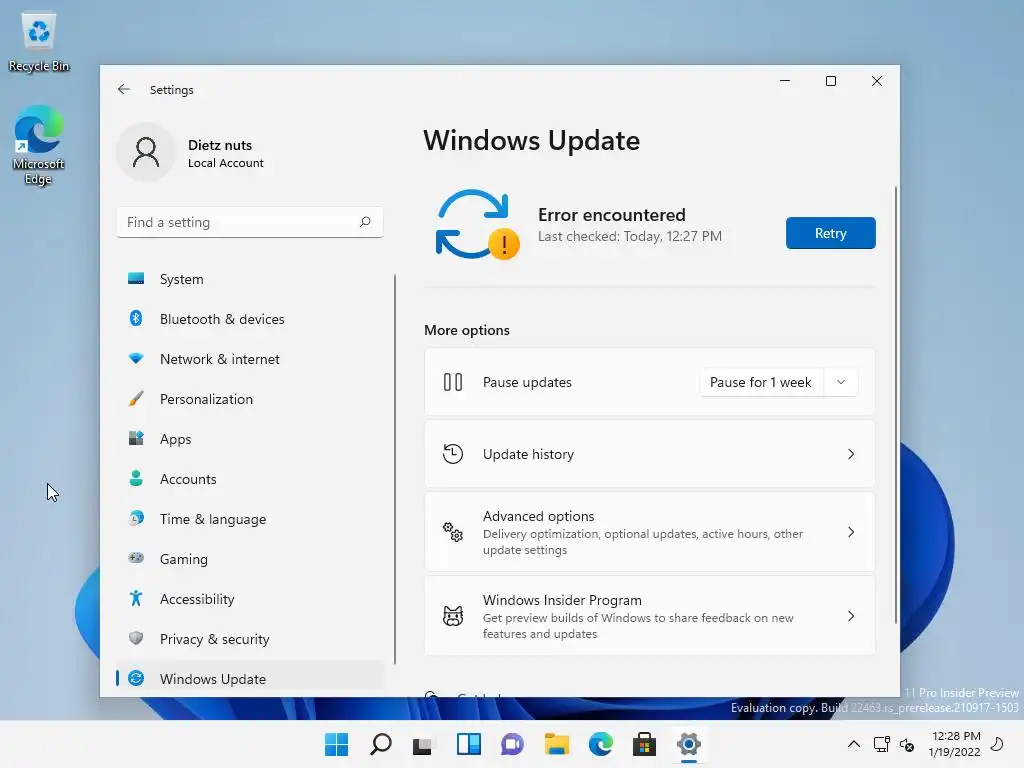
Task: Click the pause bars icon
Action: [453, 382]
